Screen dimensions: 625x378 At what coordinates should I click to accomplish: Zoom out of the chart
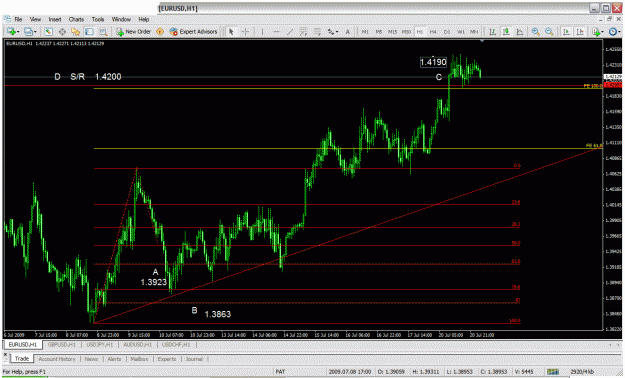(549, 32)
